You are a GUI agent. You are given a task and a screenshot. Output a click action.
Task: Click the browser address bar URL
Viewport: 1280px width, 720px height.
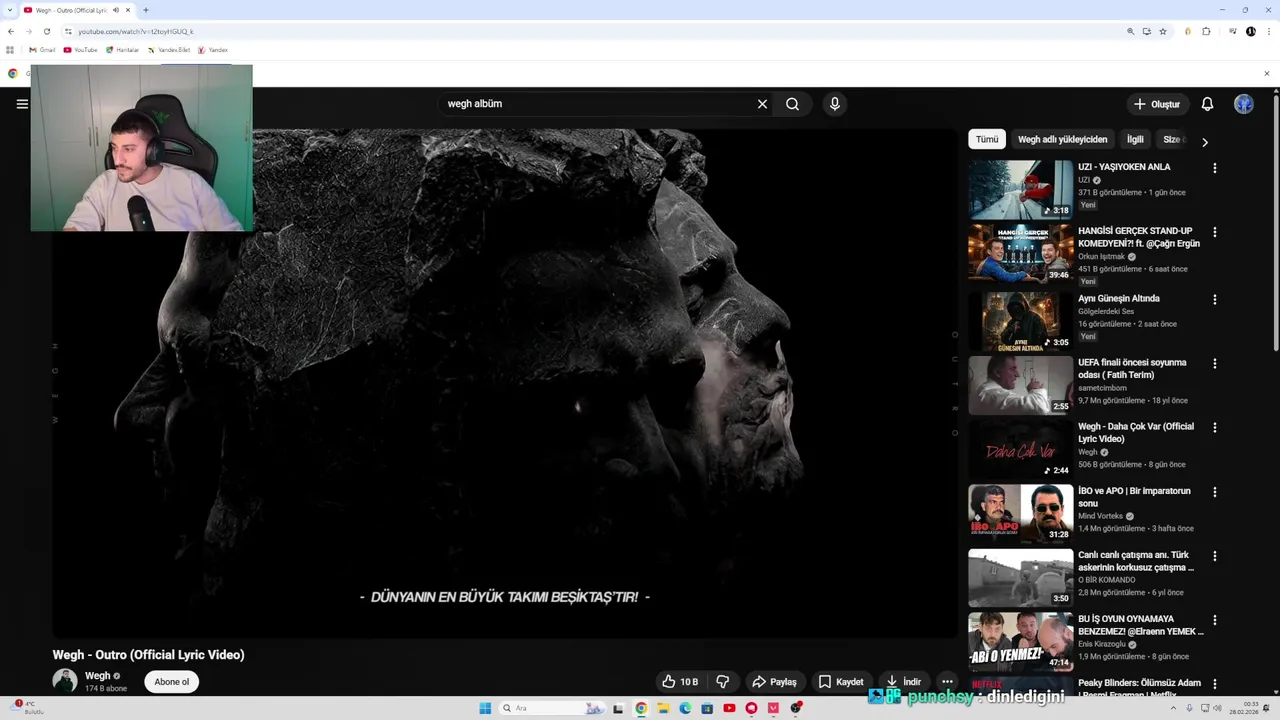tap(136, 31)
